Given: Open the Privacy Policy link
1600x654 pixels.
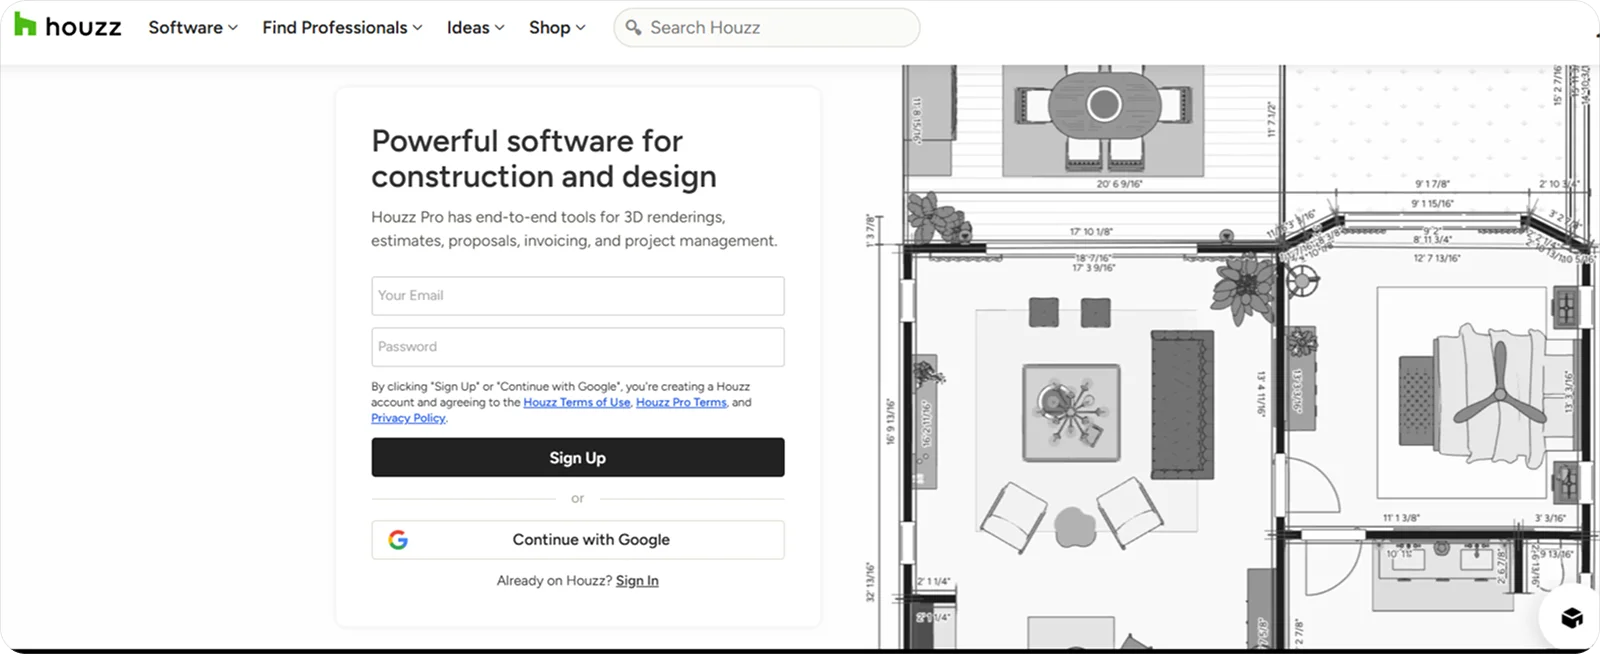Looking at the screenshot, I should pos(408,418).
